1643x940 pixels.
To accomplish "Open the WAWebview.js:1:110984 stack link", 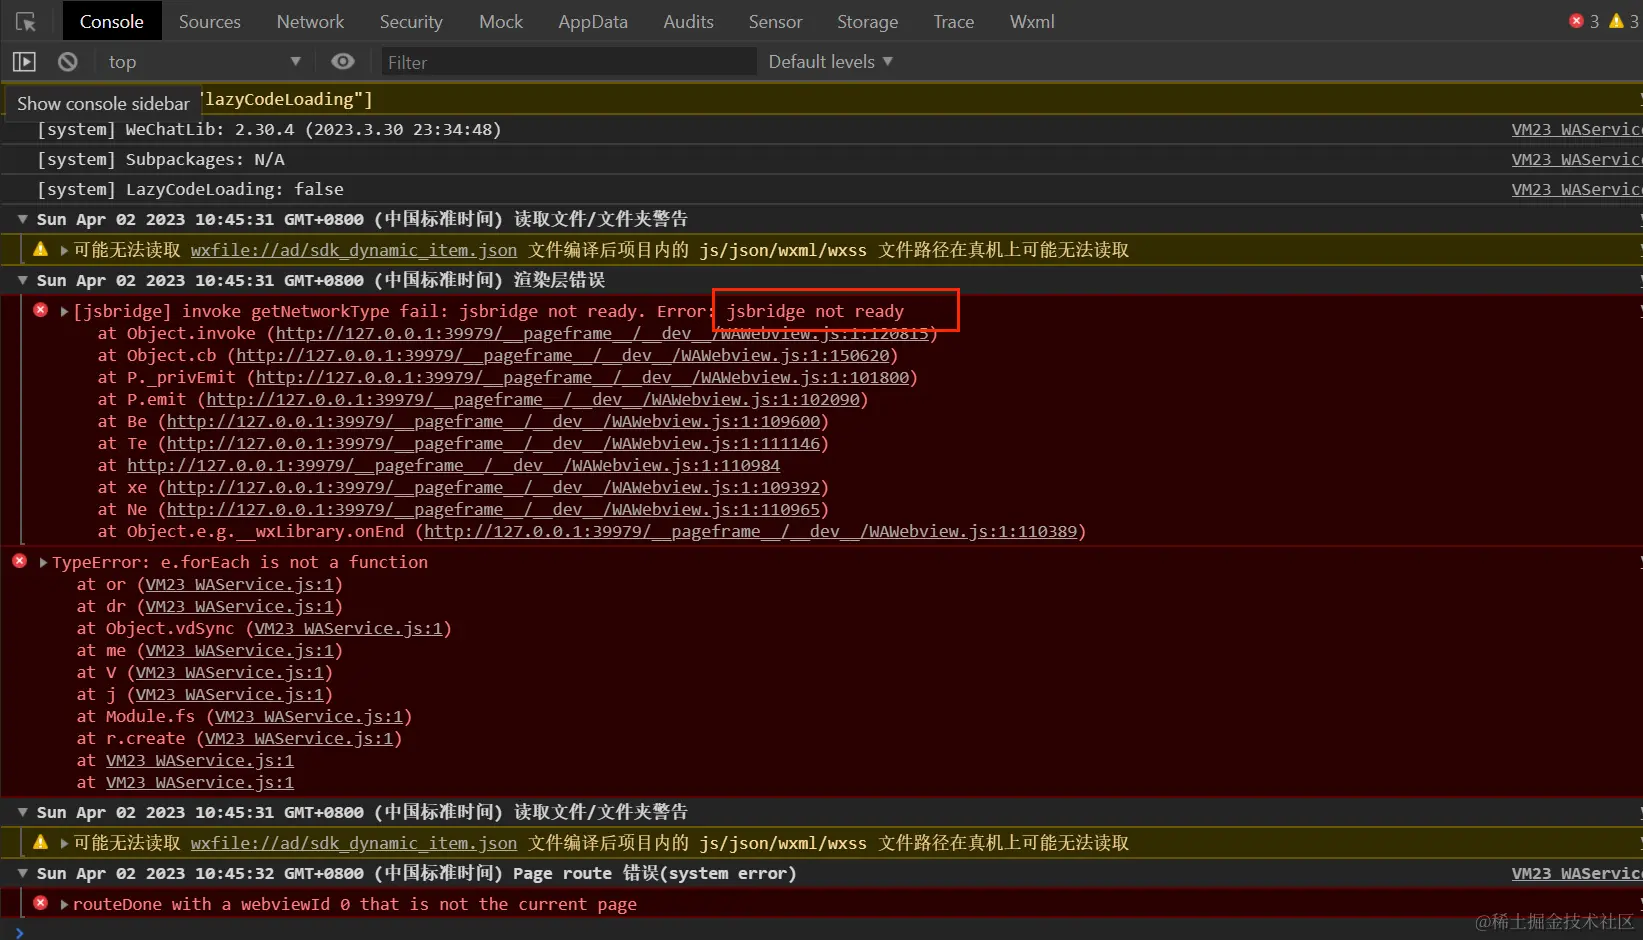I will pyautogui.click(x=454, y=465).
